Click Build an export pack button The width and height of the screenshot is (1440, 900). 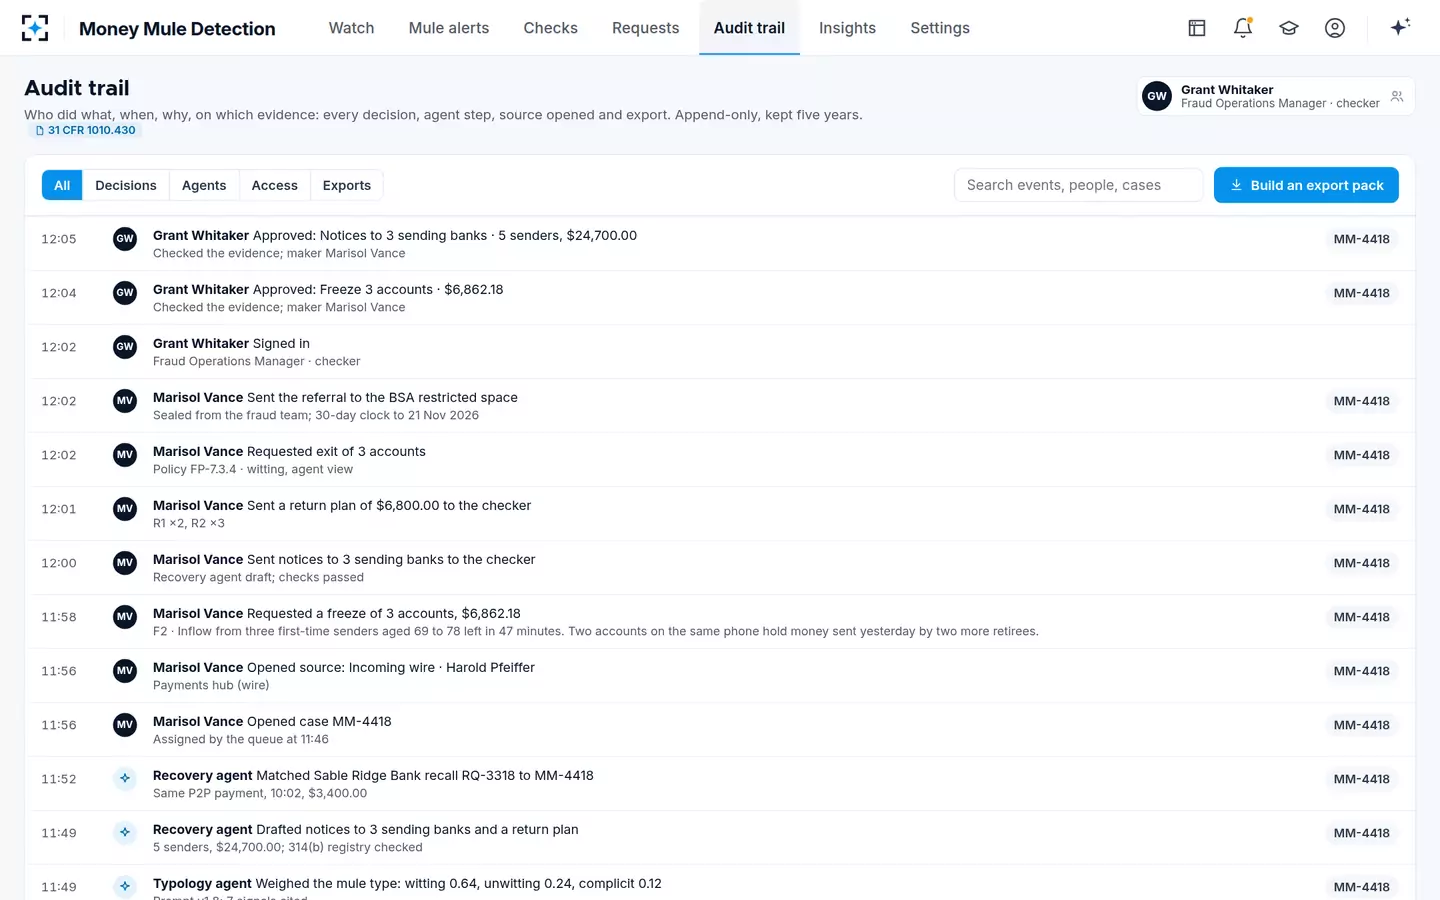1306,185
